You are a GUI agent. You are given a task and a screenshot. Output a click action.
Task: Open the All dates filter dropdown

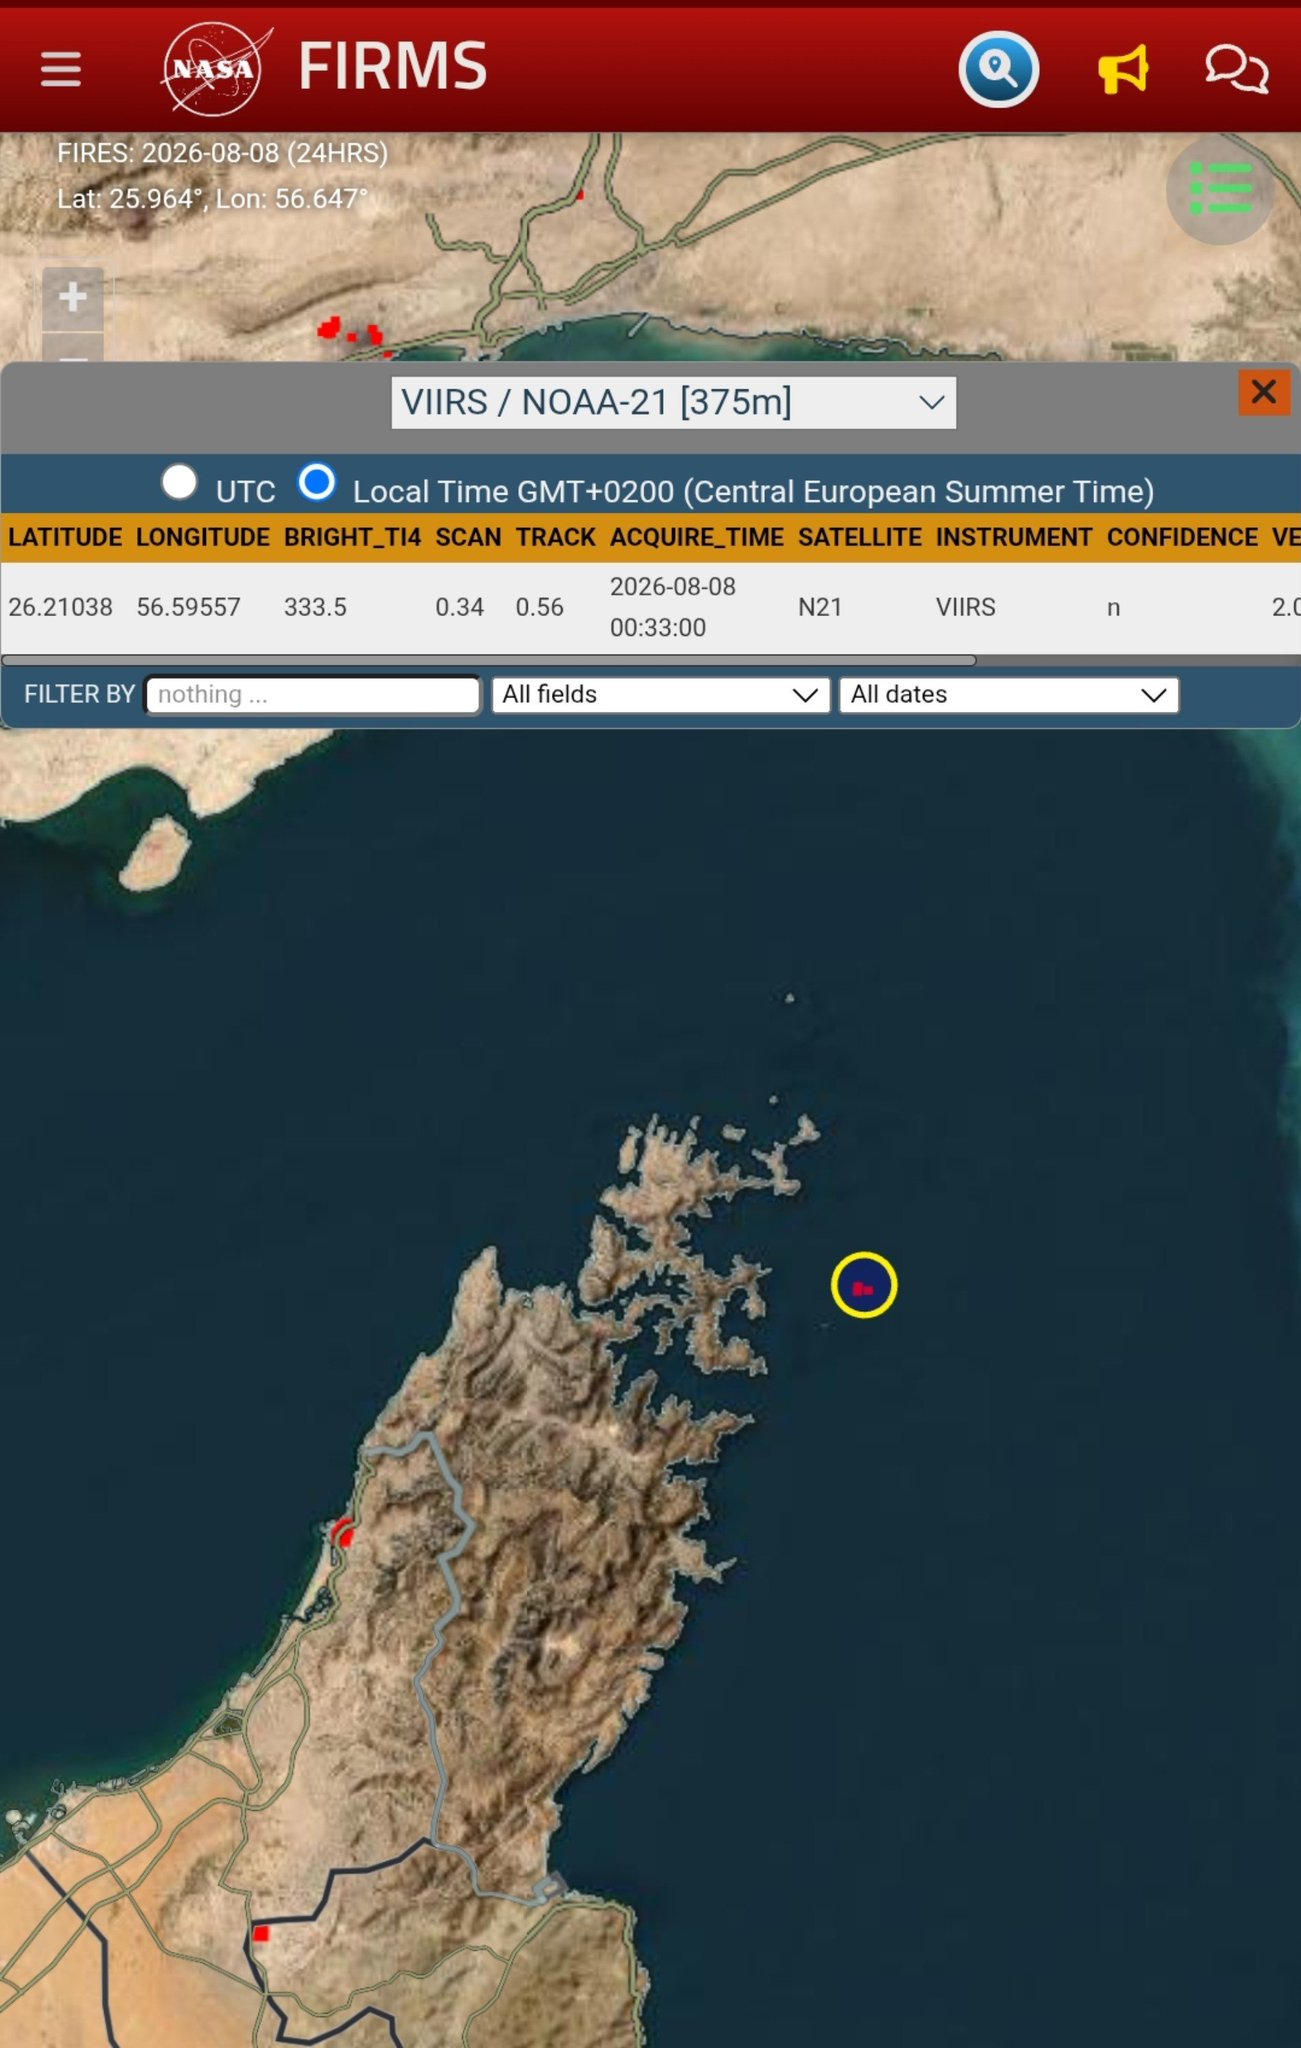point(1009,695)
